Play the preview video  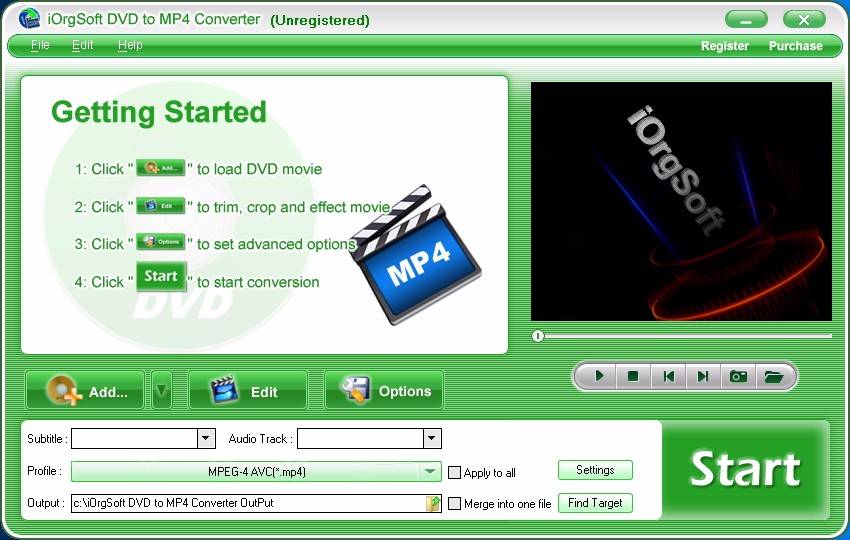598,376
